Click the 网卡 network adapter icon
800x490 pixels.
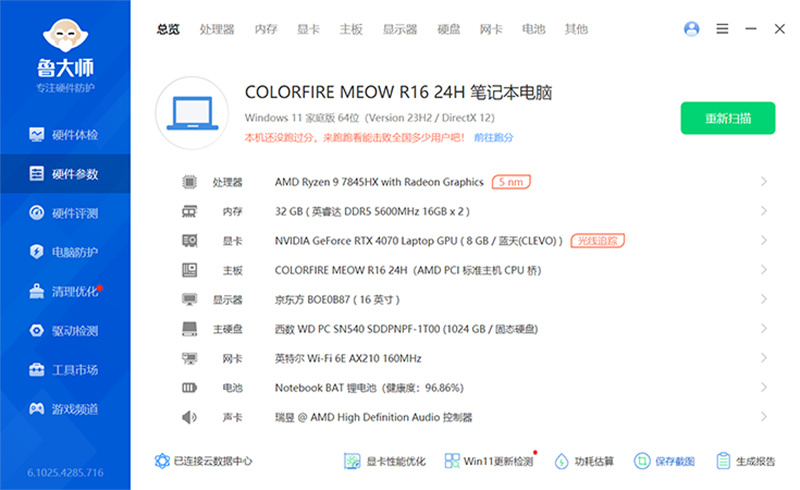189,358
